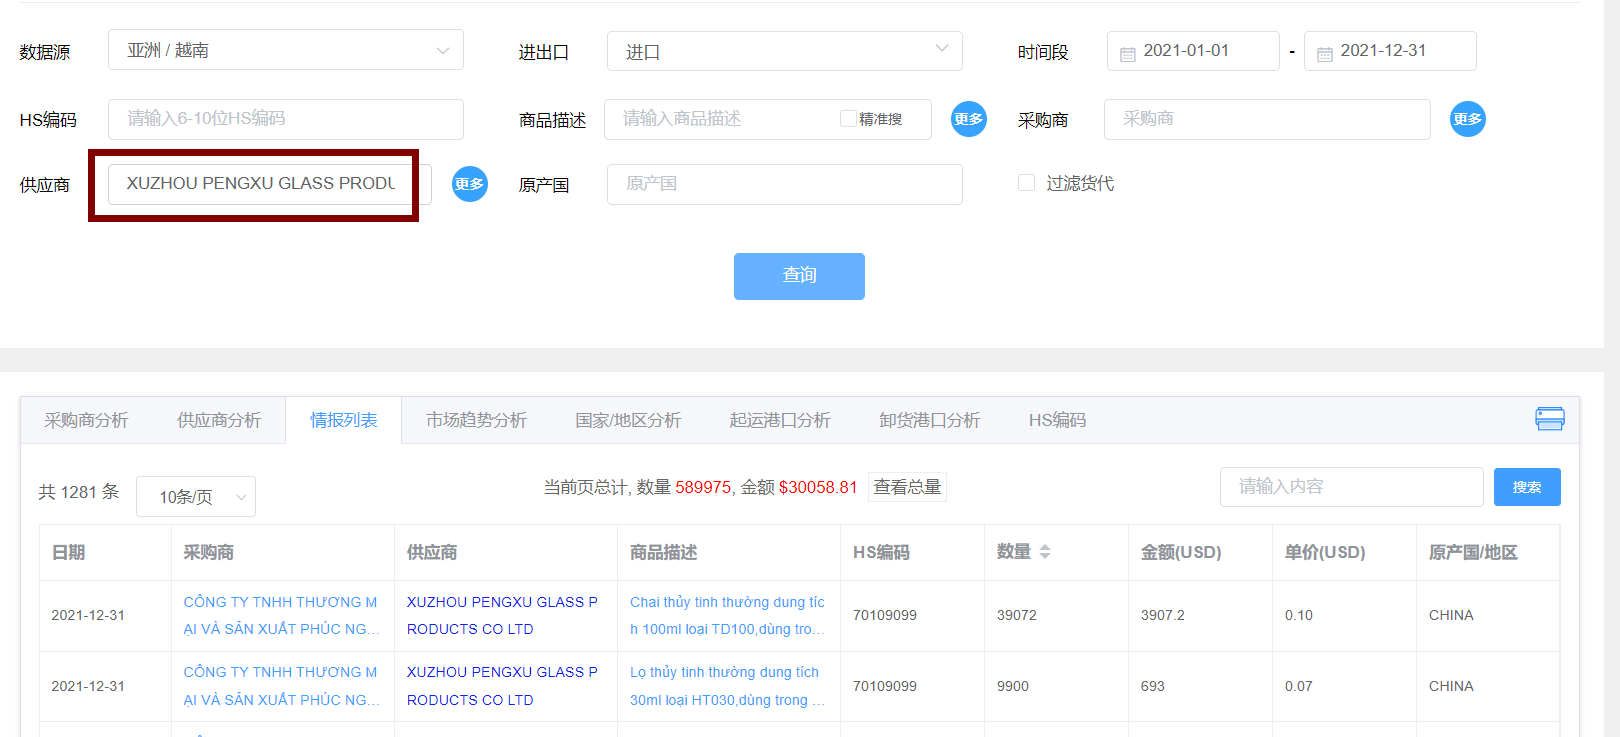Open the 进出口 dropdown showing 进口
The height and width of the screenshot is (737, 1620).
pyautogui.click(x=785, y=51)
